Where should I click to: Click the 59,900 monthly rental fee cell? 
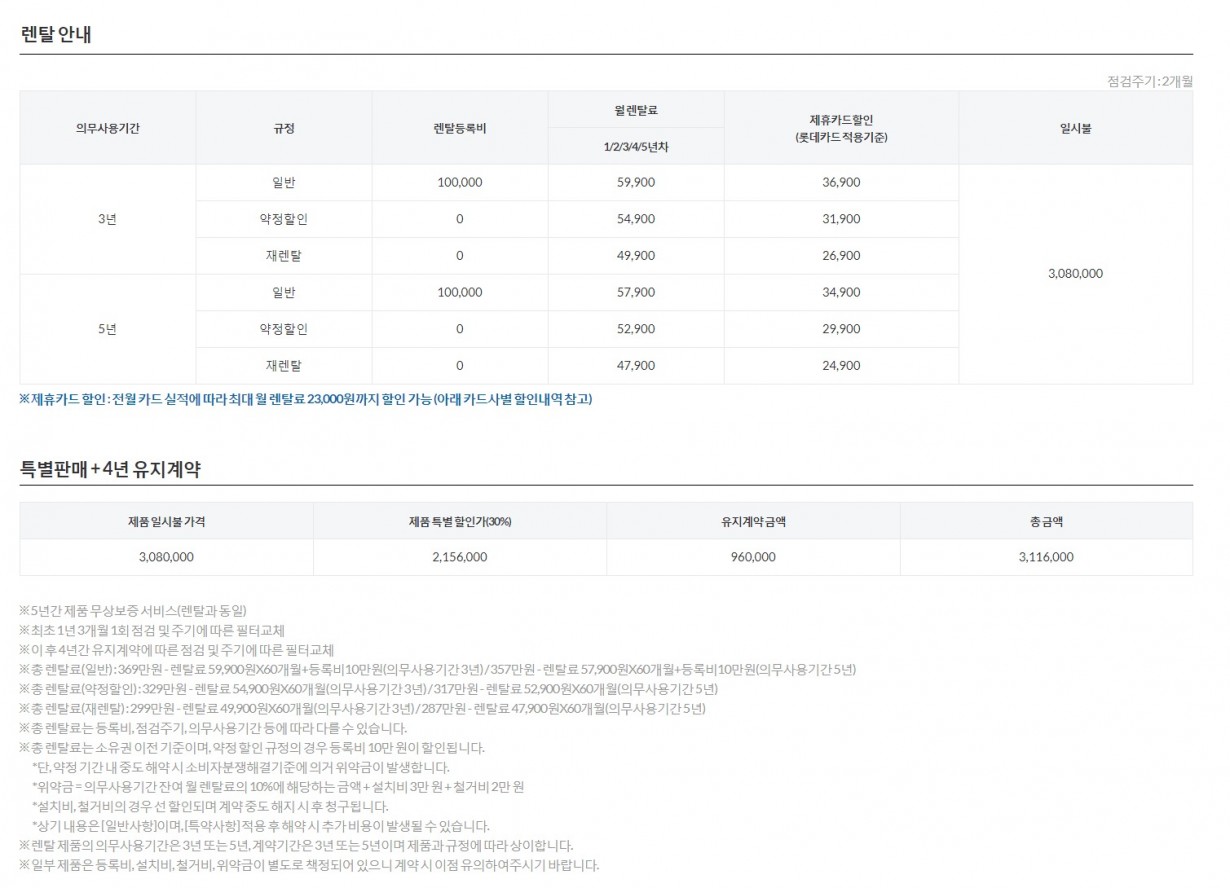[x=636, y=182]
